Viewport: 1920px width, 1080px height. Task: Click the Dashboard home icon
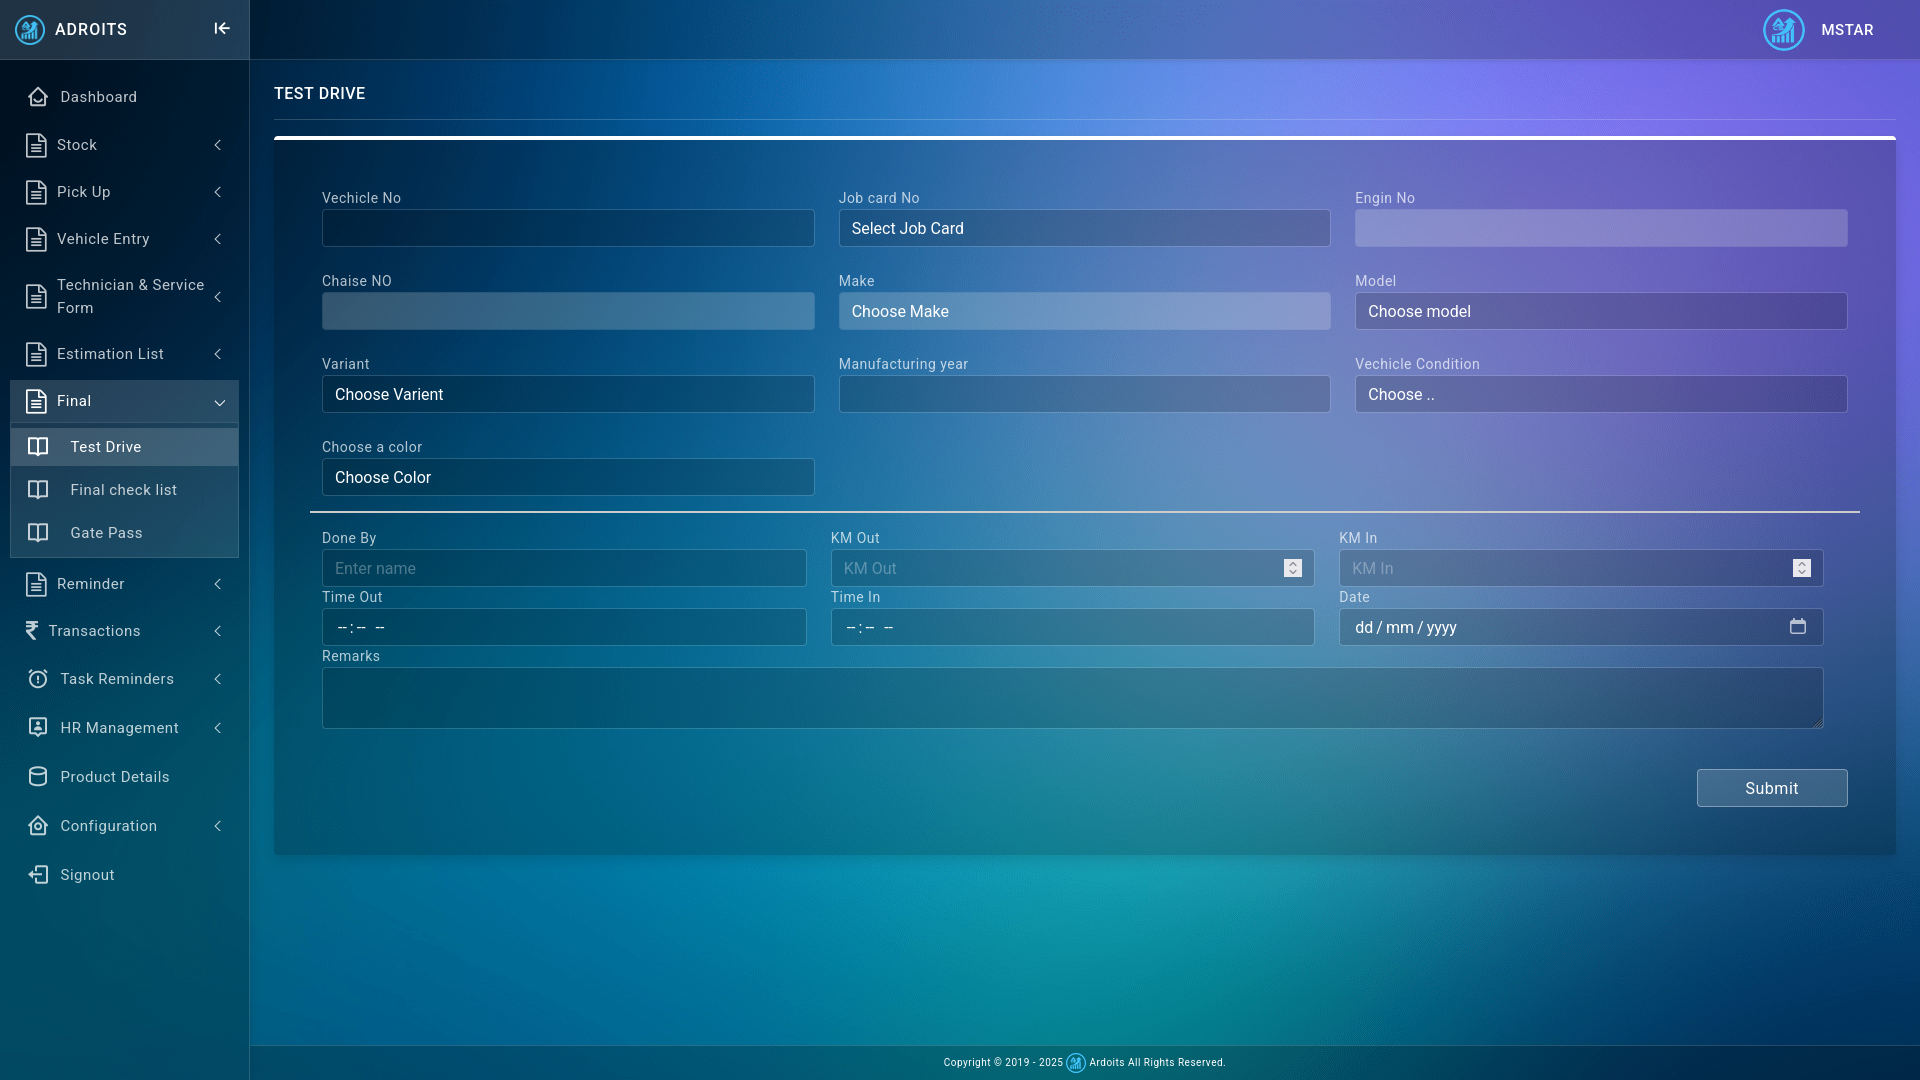[x=38, y=97]
